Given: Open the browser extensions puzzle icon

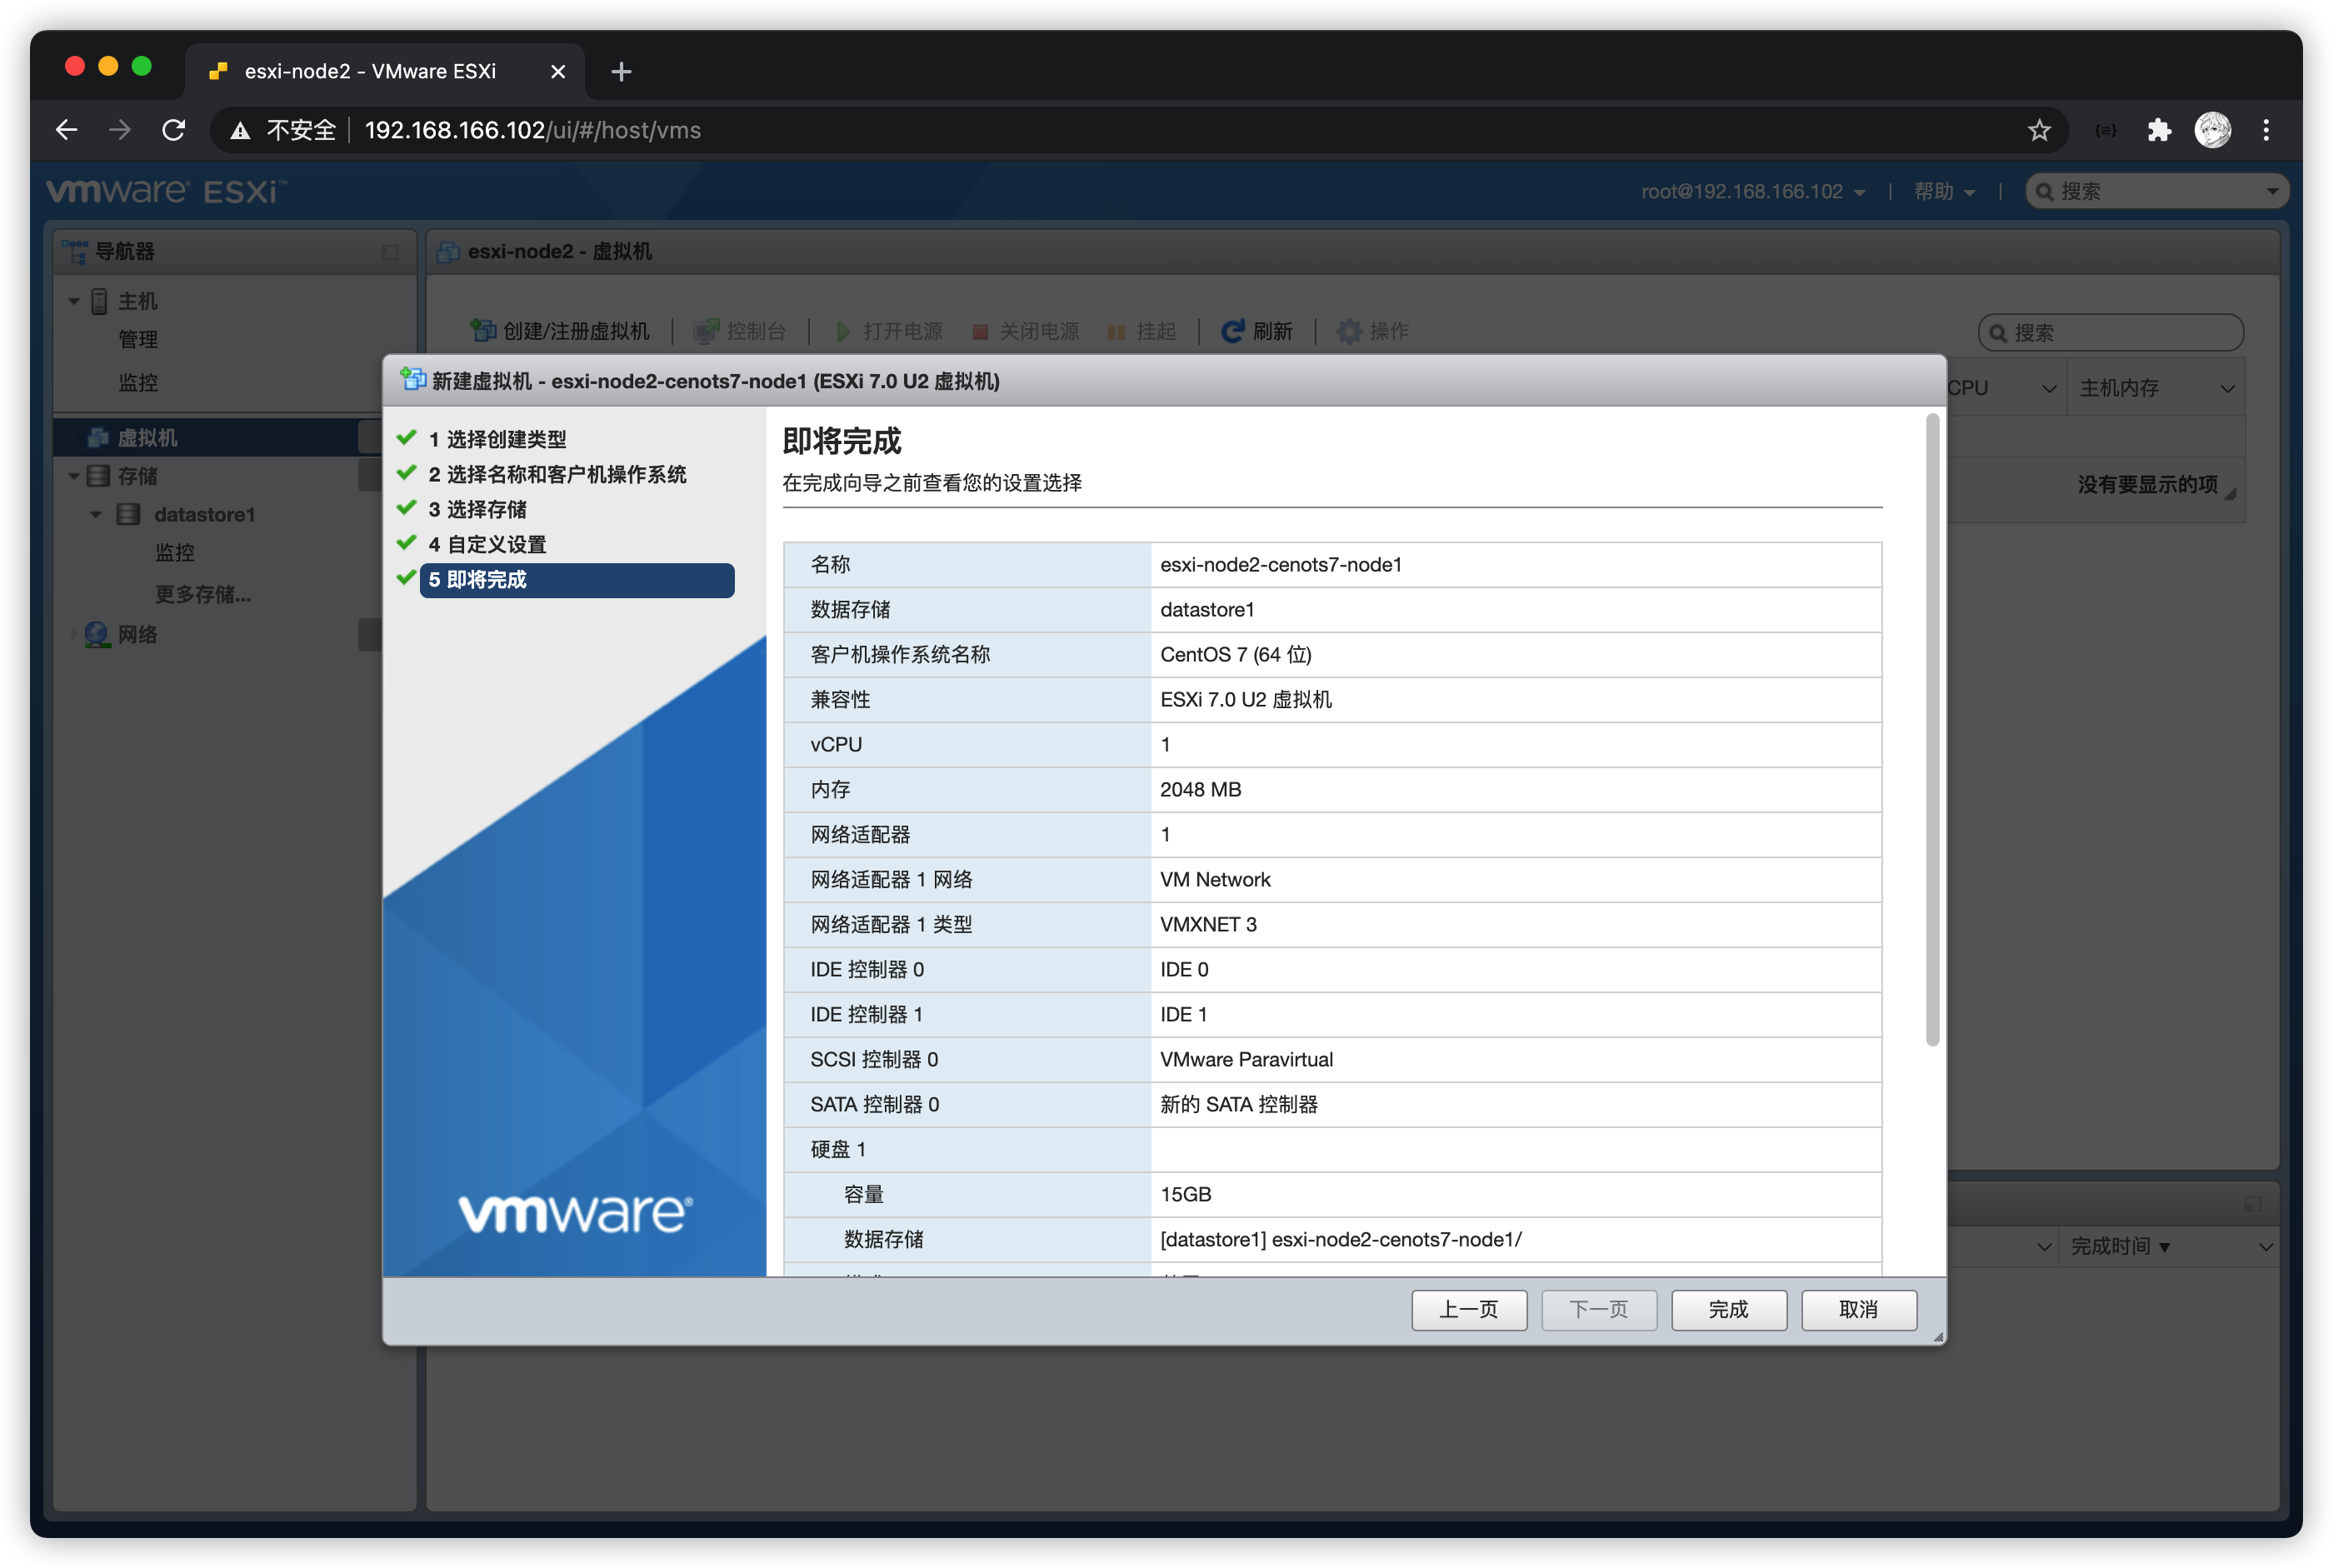Looking at the screenshot, I should (x=2159, y=130).
